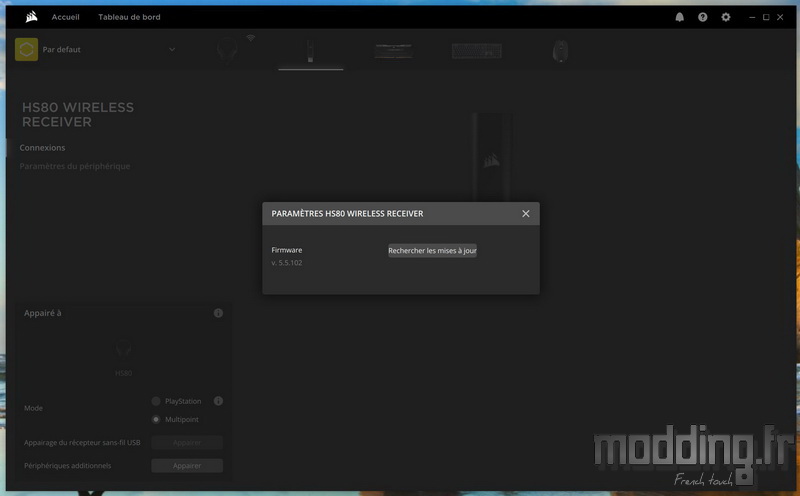Show info next to PlayStation mode
Viewport: 800px width, 496px height.
pyautogui.click(x=218, y=401)
